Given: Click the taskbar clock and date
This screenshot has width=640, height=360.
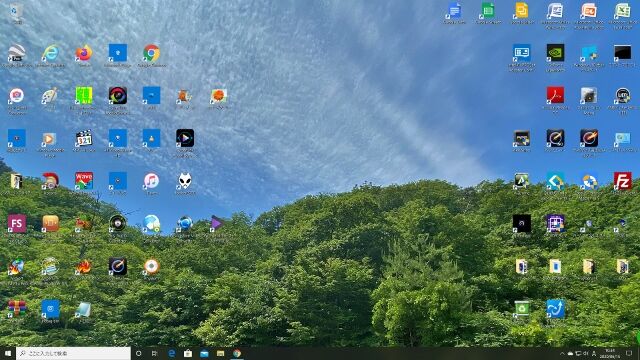Looking at the screenshot, I should coord(610,353).
